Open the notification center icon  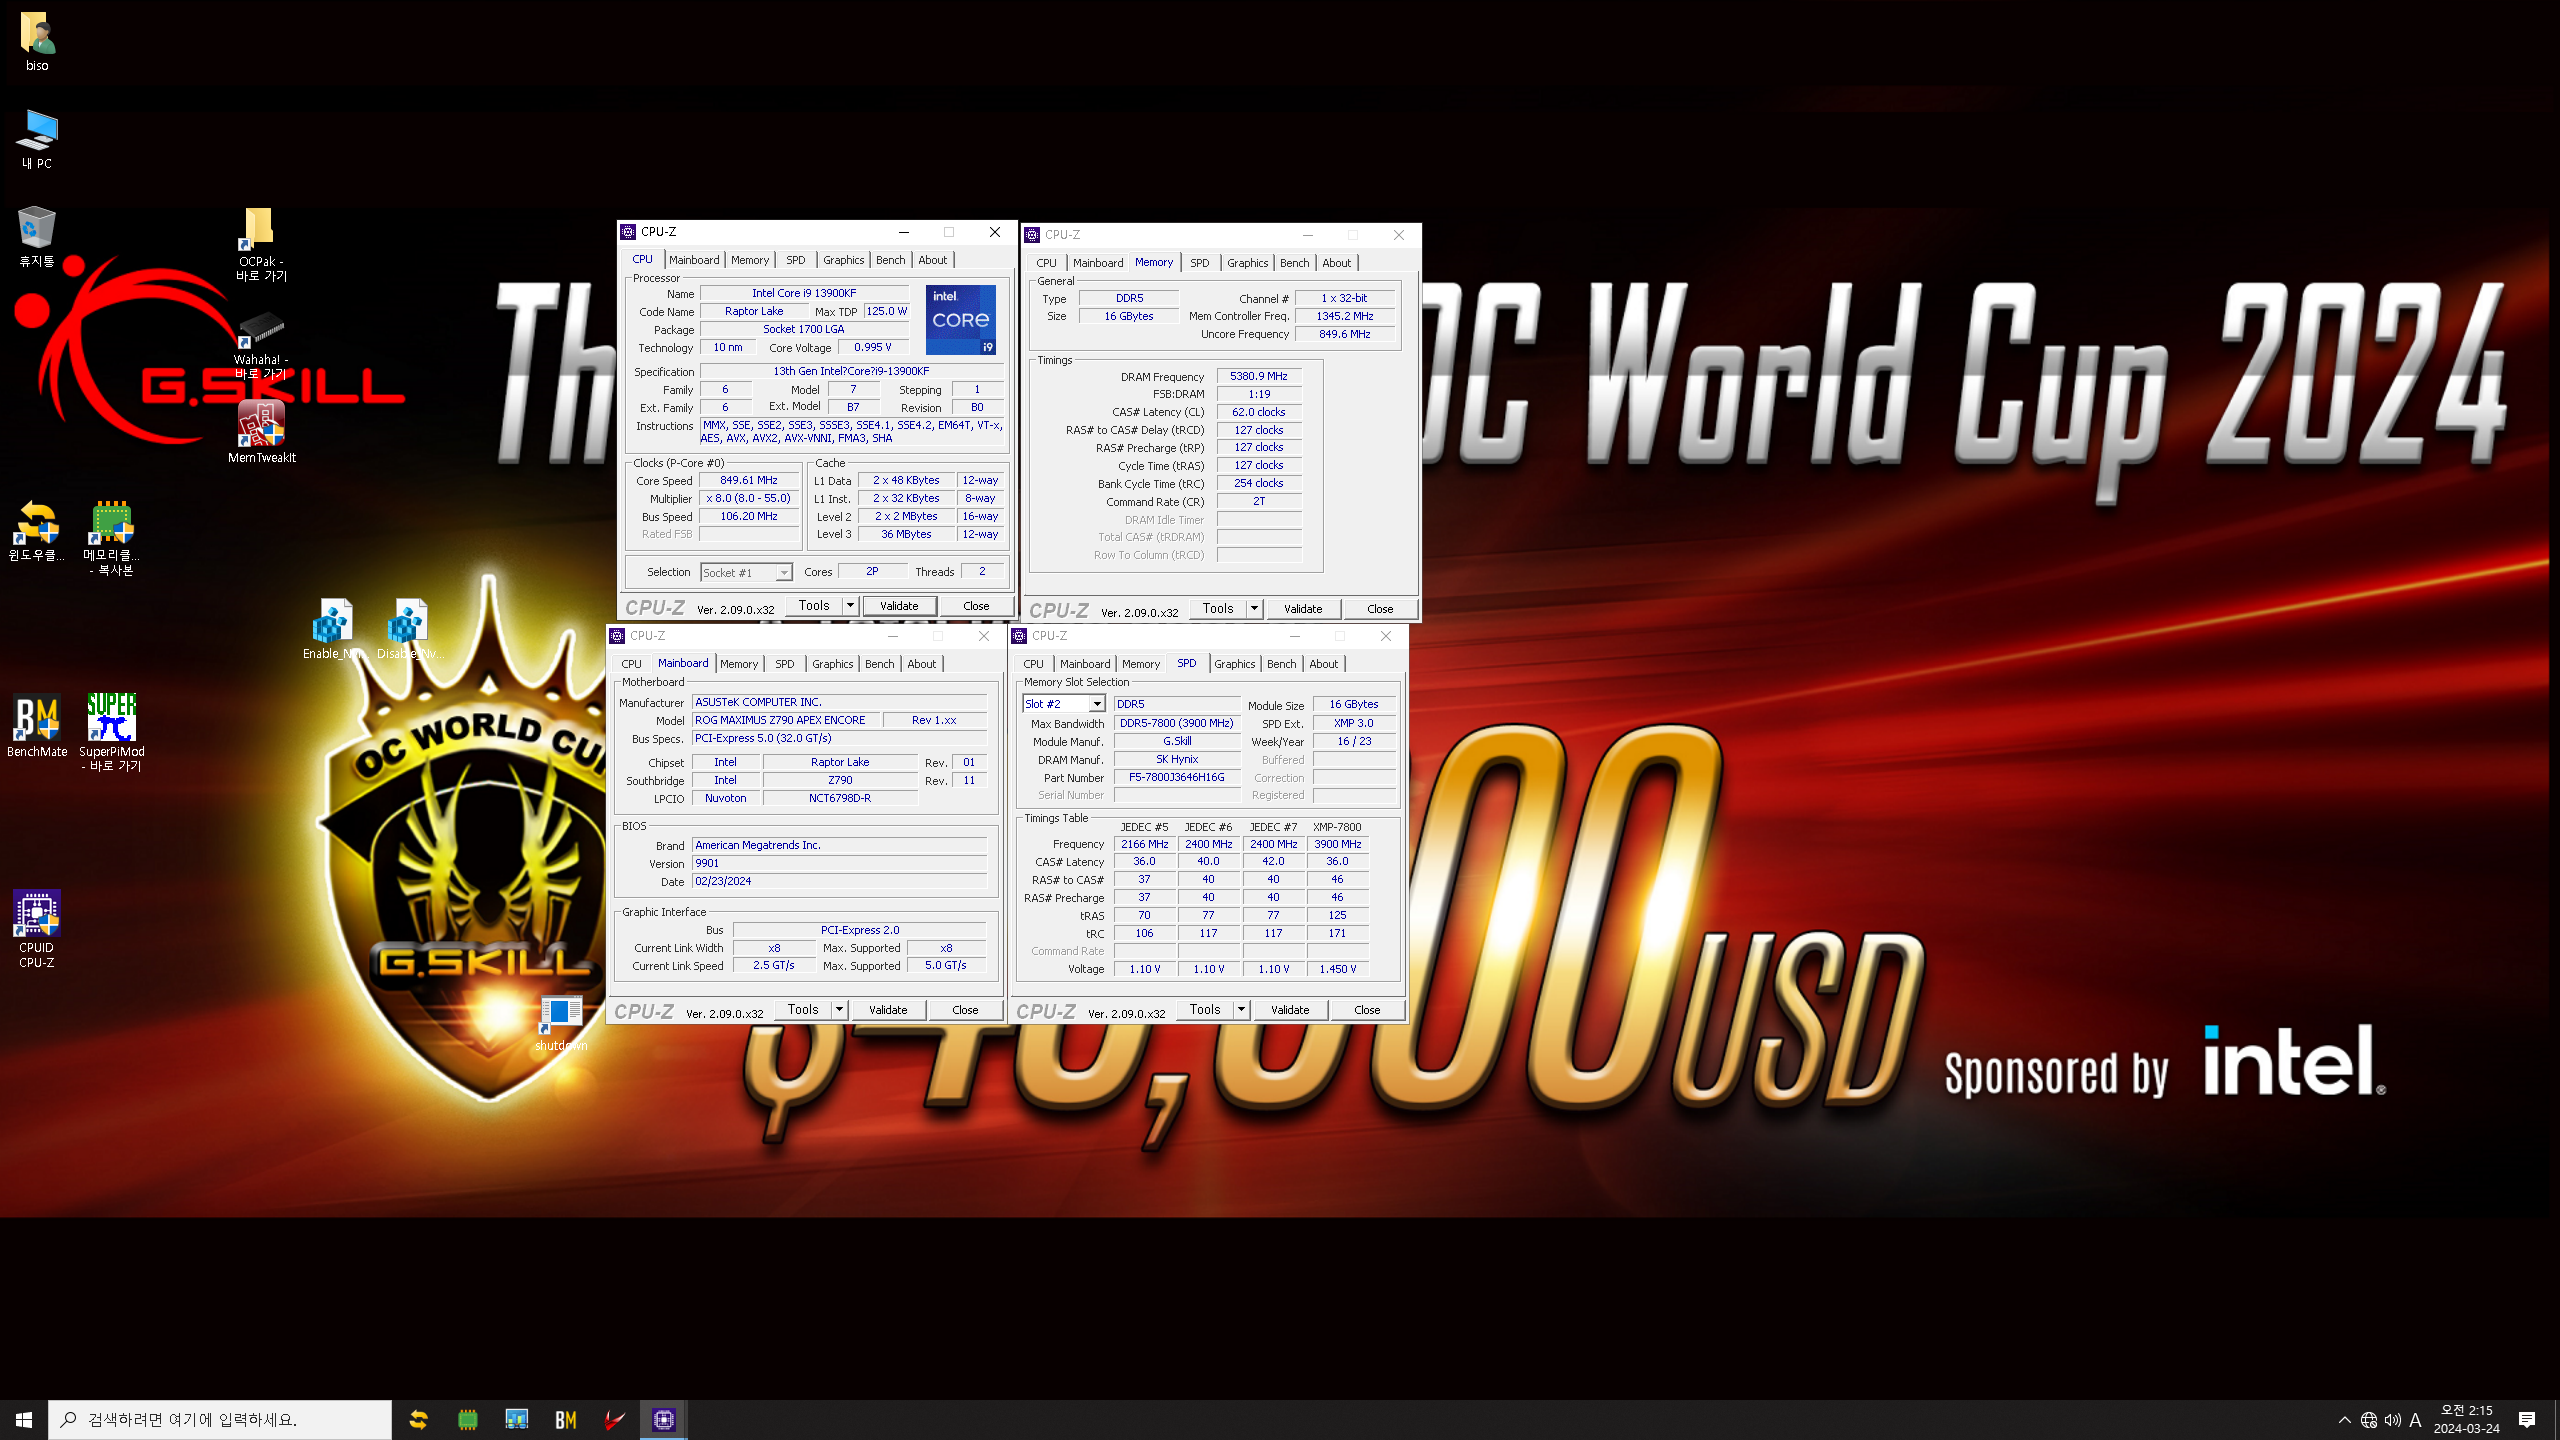(2527, 1420)
